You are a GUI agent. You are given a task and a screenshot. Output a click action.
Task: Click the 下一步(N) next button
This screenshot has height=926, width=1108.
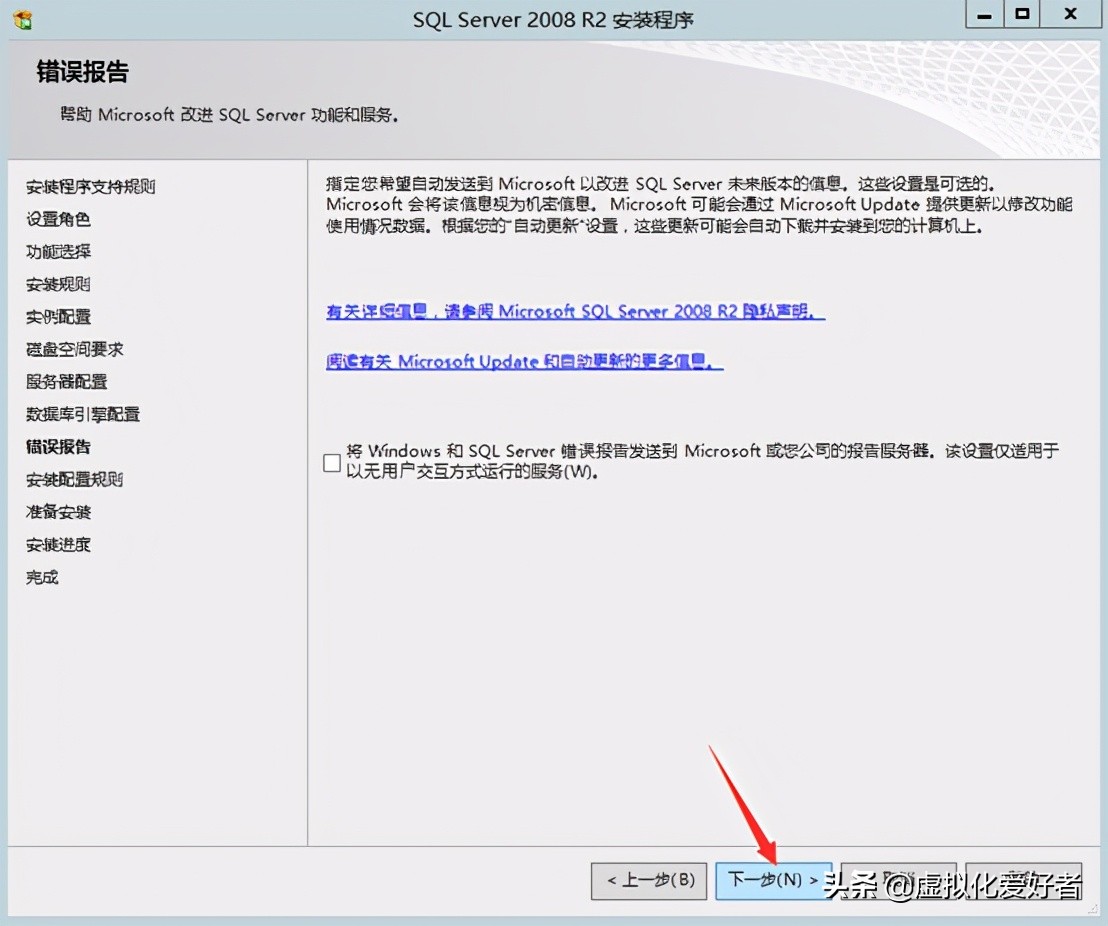point(773,880)
